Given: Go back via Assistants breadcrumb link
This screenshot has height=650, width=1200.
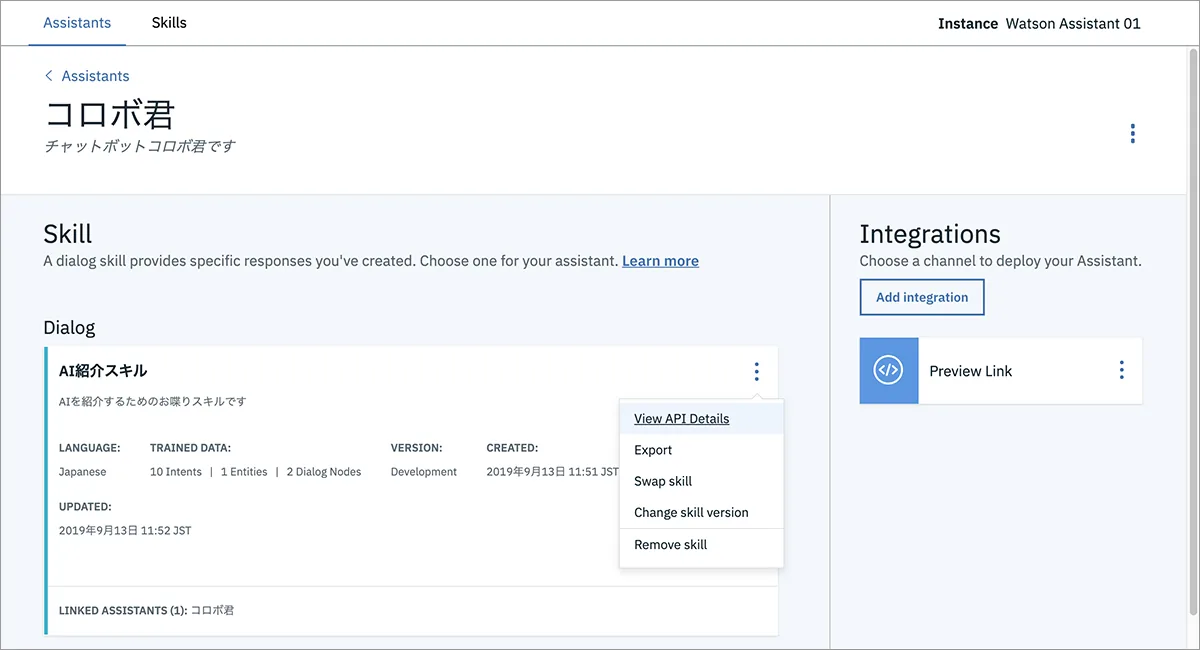Looking at the screenshot, I should (x=95, y=76).
